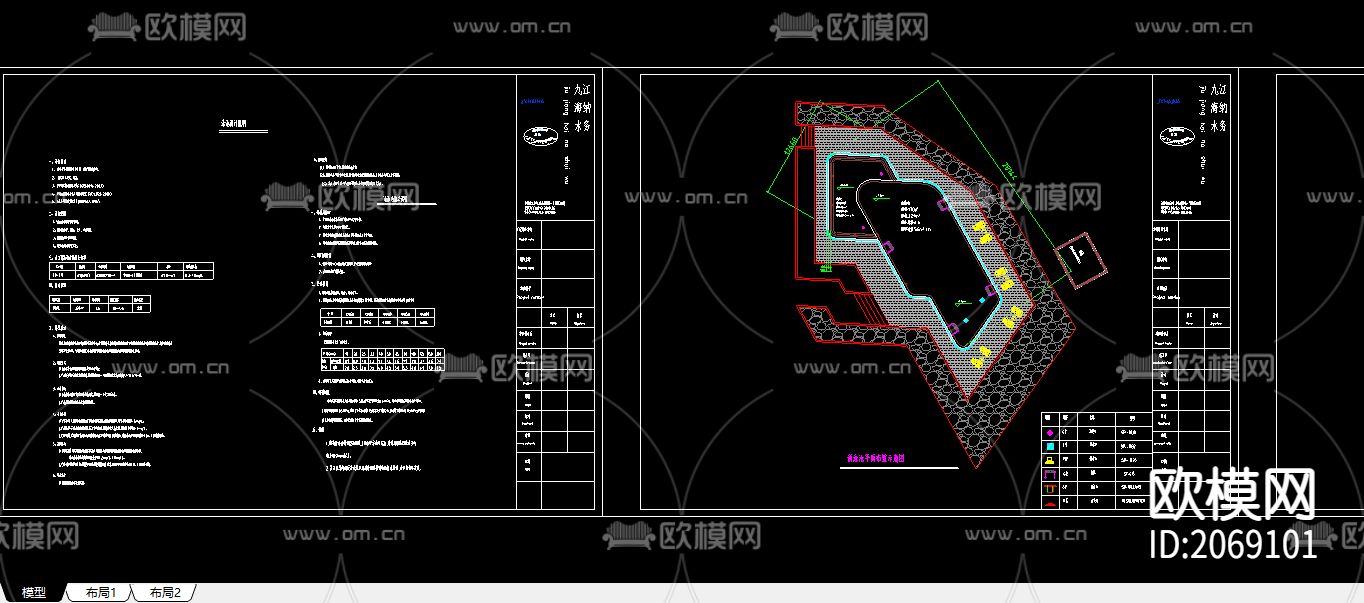Open the 布局1 layout tab
This screenshot has height=603, width=1364.
click(101, 593)
